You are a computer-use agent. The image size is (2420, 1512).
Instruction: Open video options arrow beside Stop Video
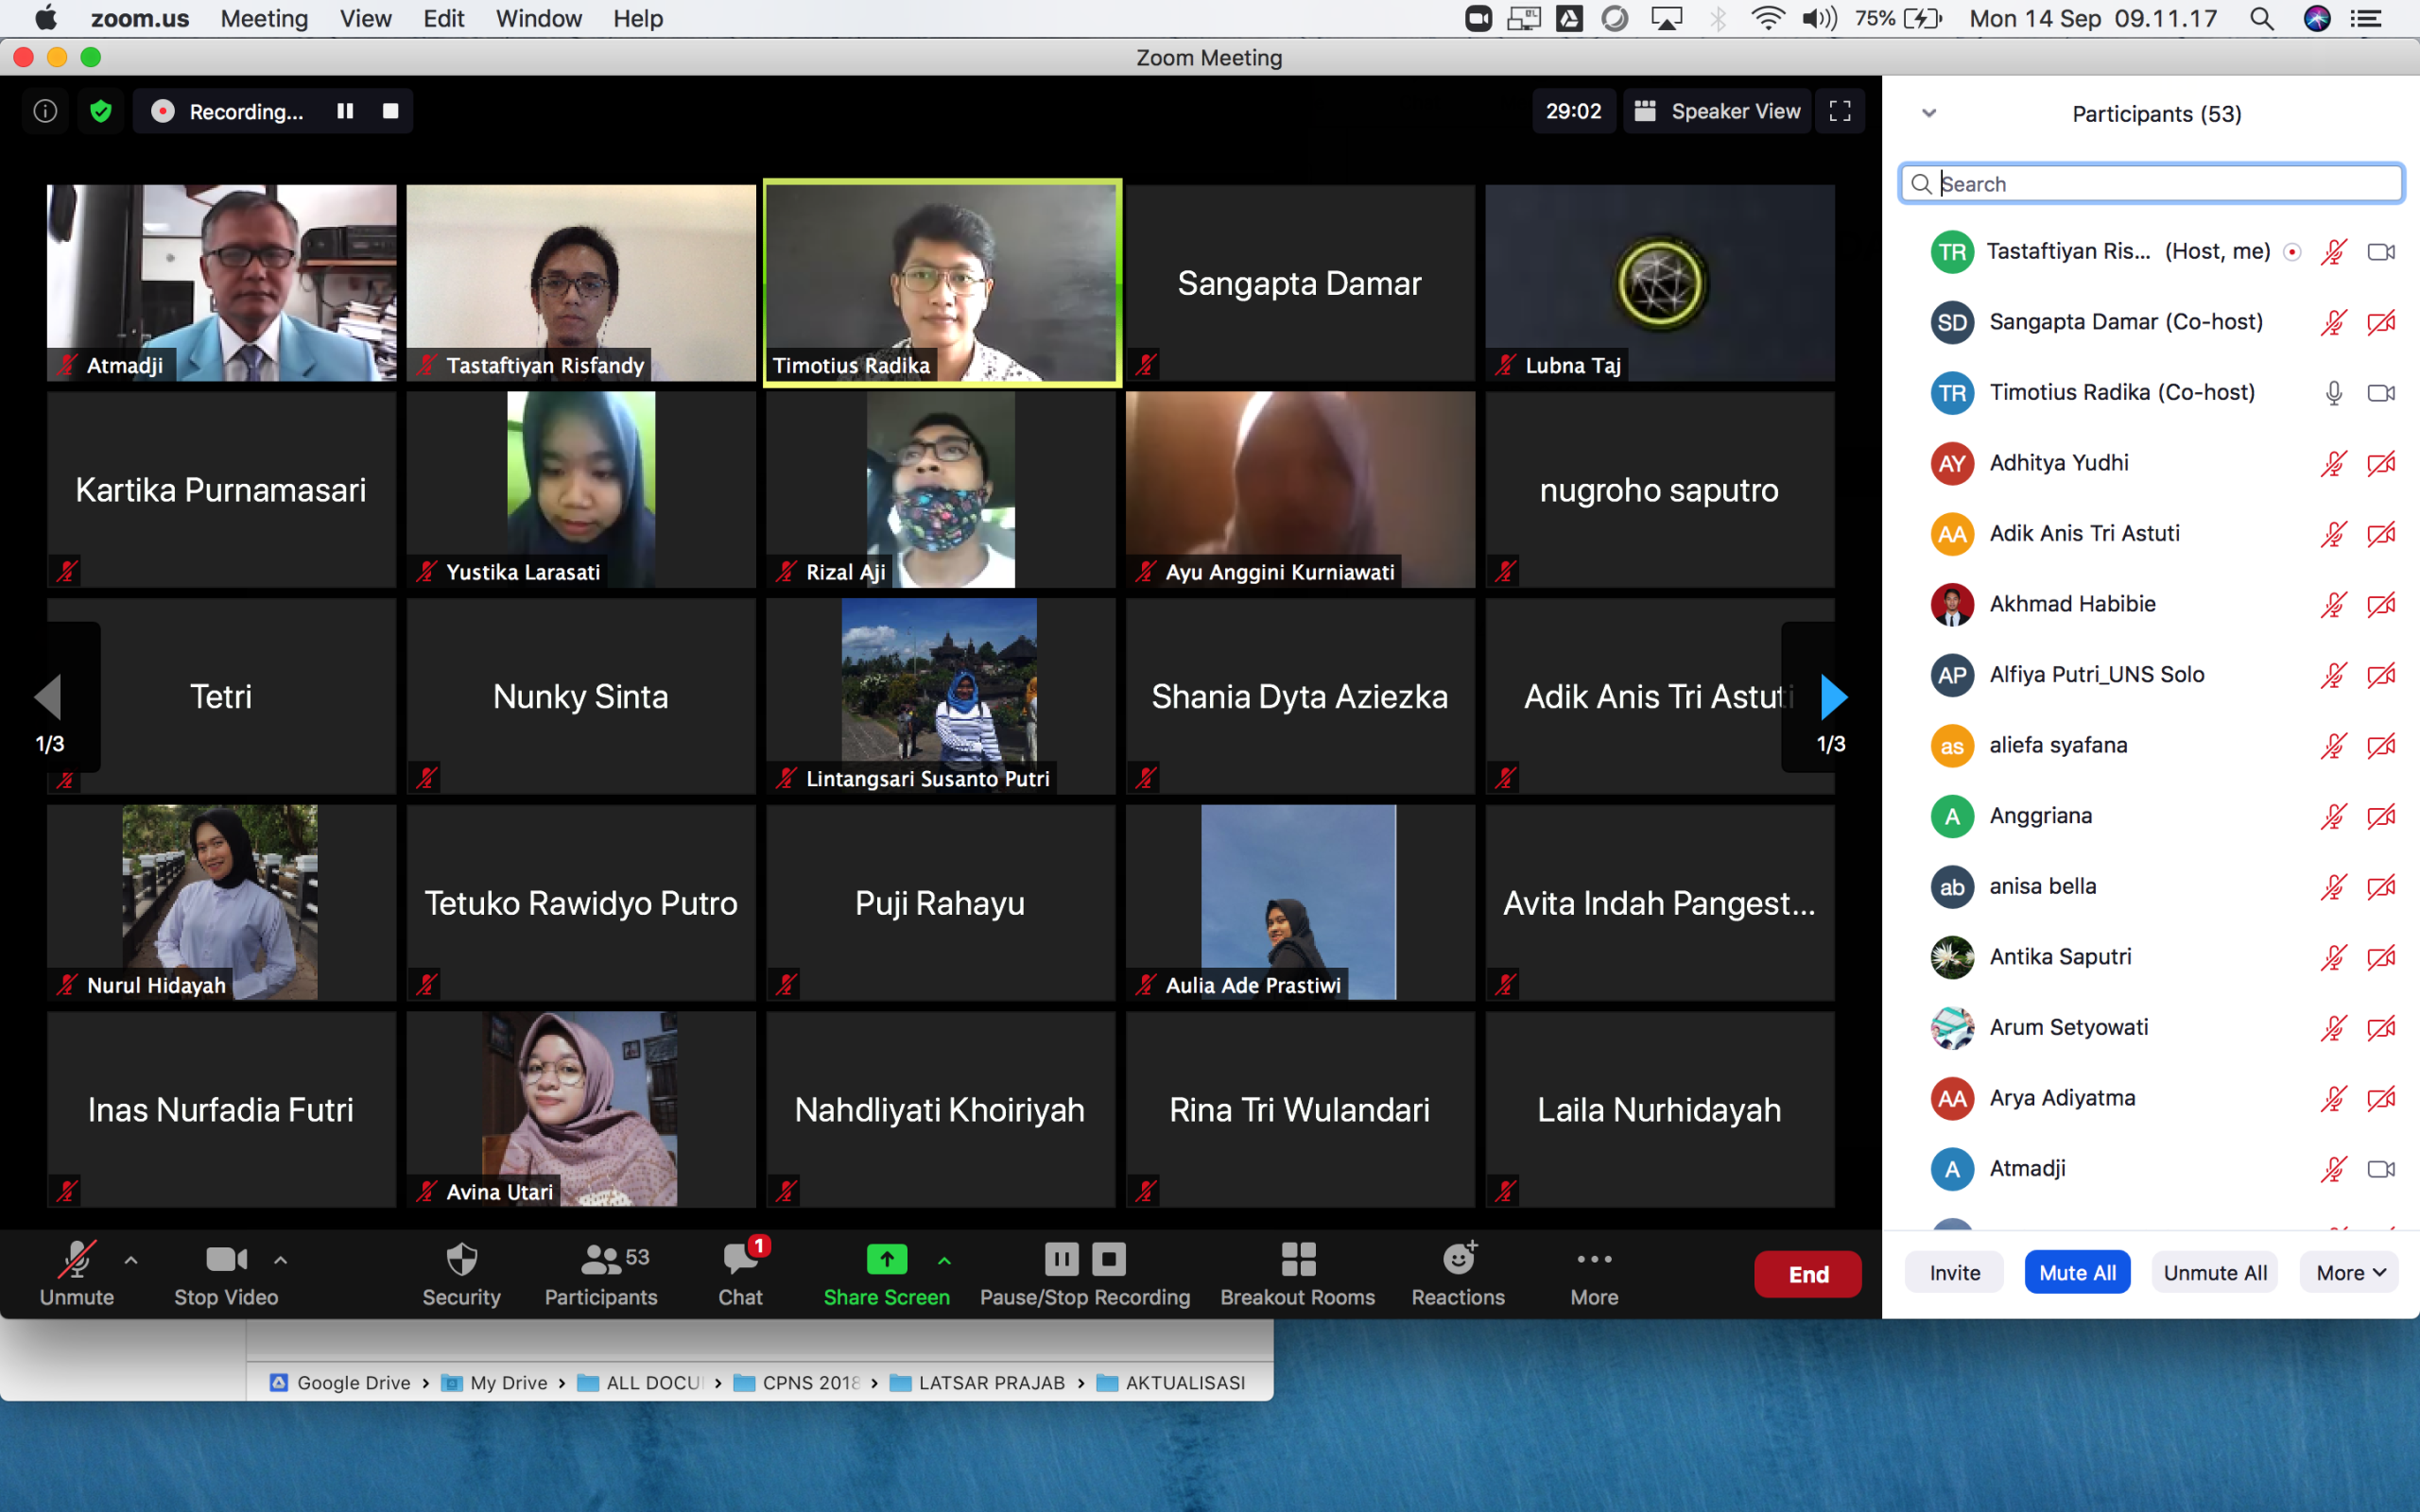[x=281, y=1260]
